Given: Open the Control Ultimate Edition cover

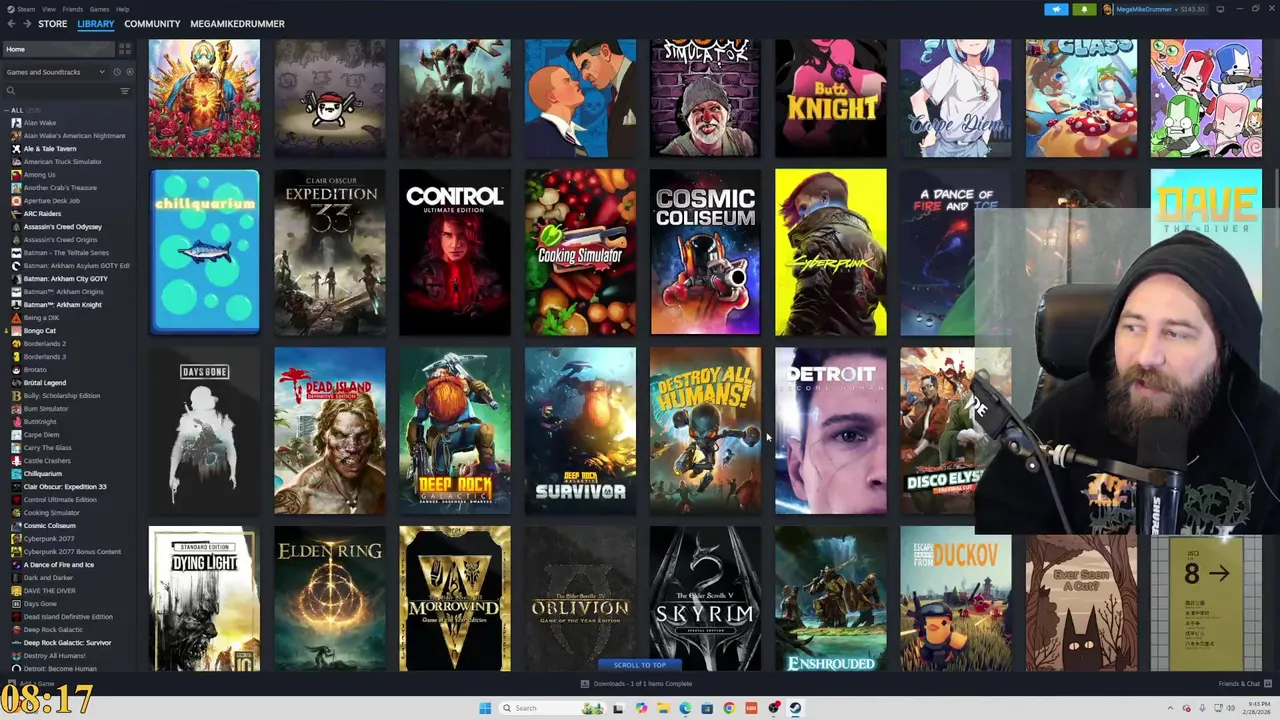Looking at the screenshot, I should tap(455, 252).
